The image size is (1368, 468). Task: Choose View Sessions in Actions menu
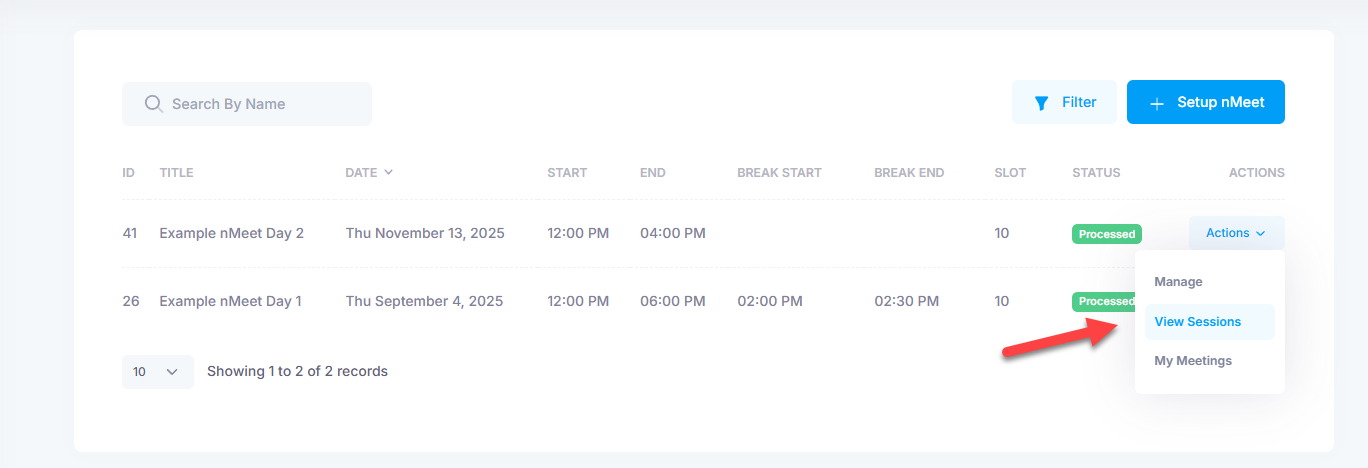[1197, 322]
